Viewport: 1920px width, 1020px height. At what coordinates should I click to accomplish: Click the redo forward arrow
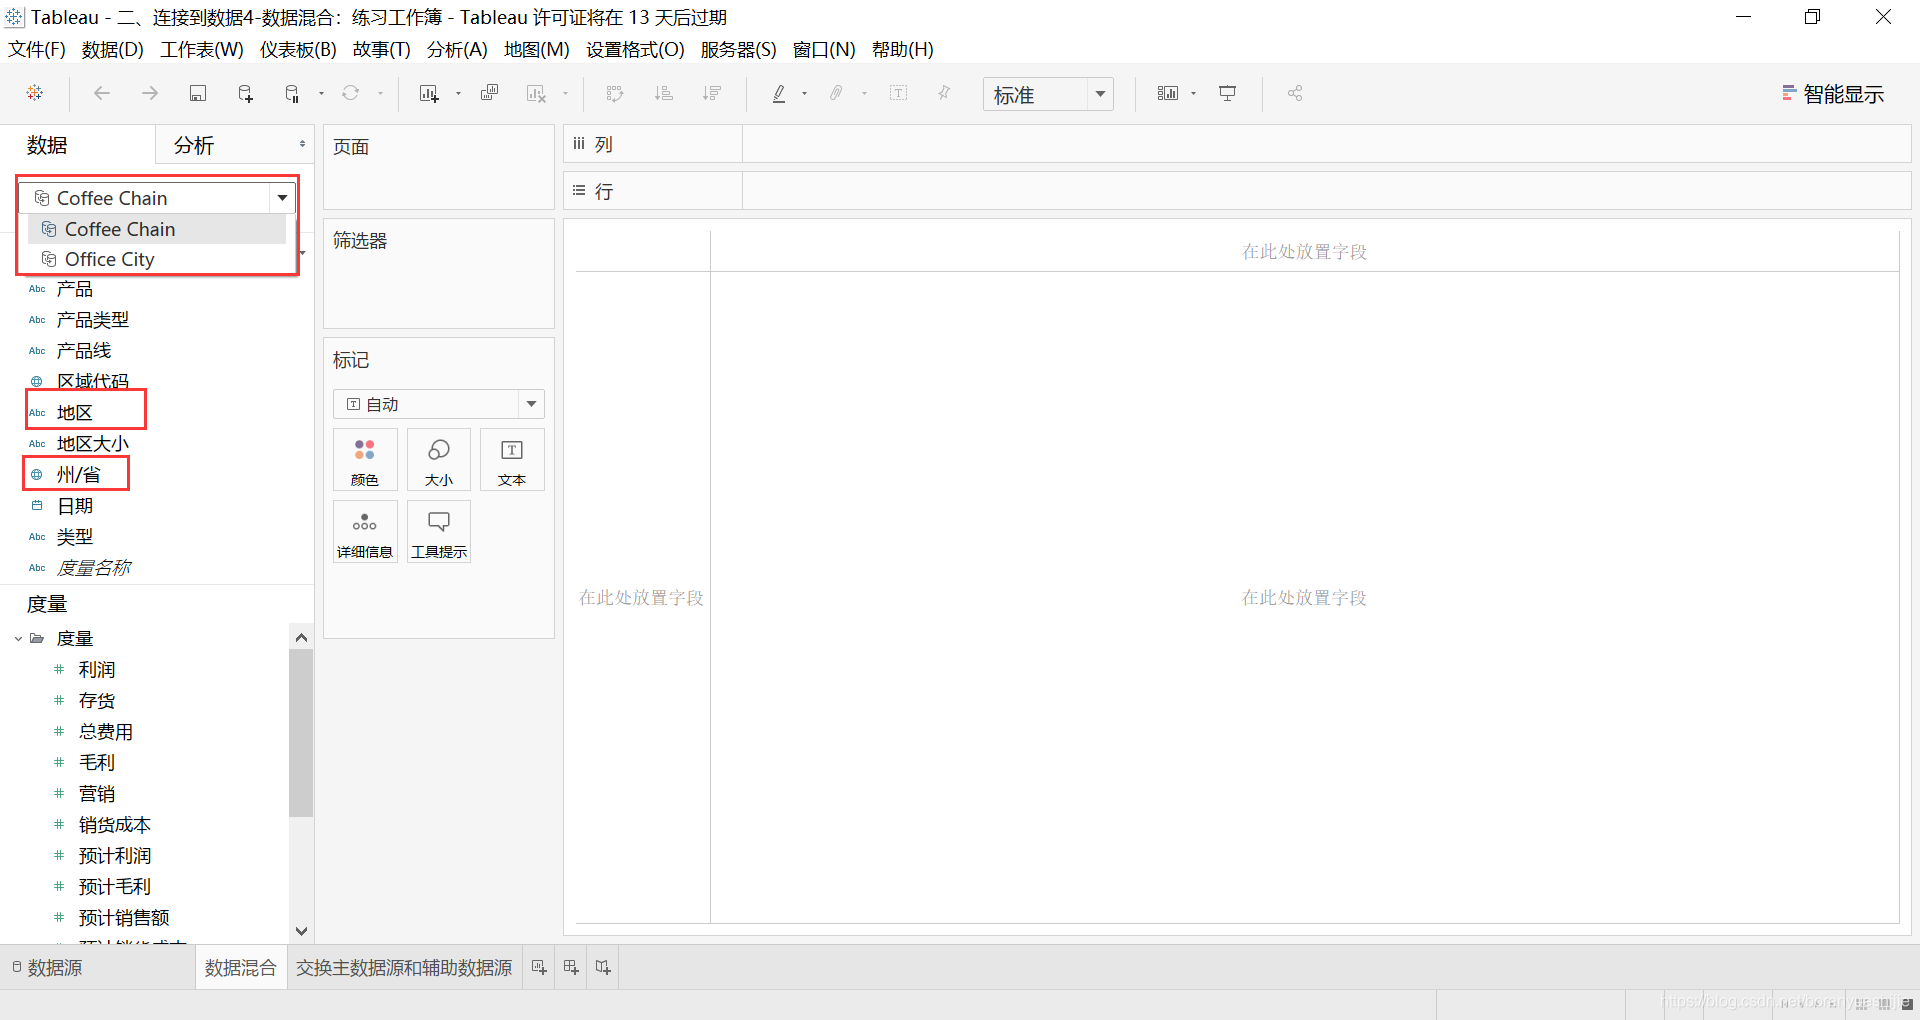150,93
